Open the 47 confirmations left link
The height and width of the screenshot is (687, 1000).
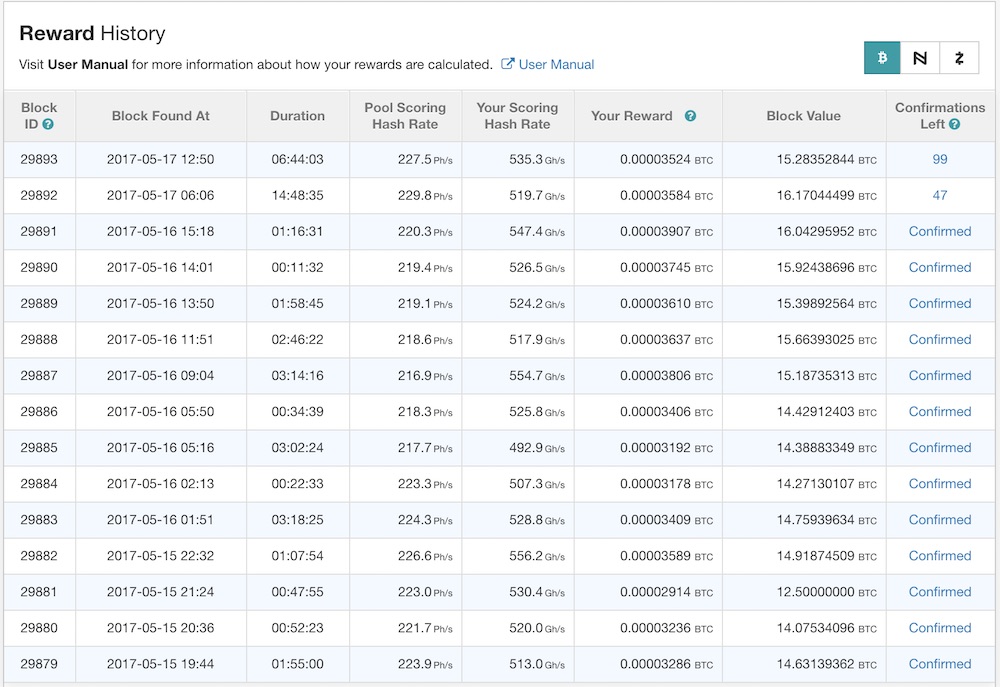point(940,195)
